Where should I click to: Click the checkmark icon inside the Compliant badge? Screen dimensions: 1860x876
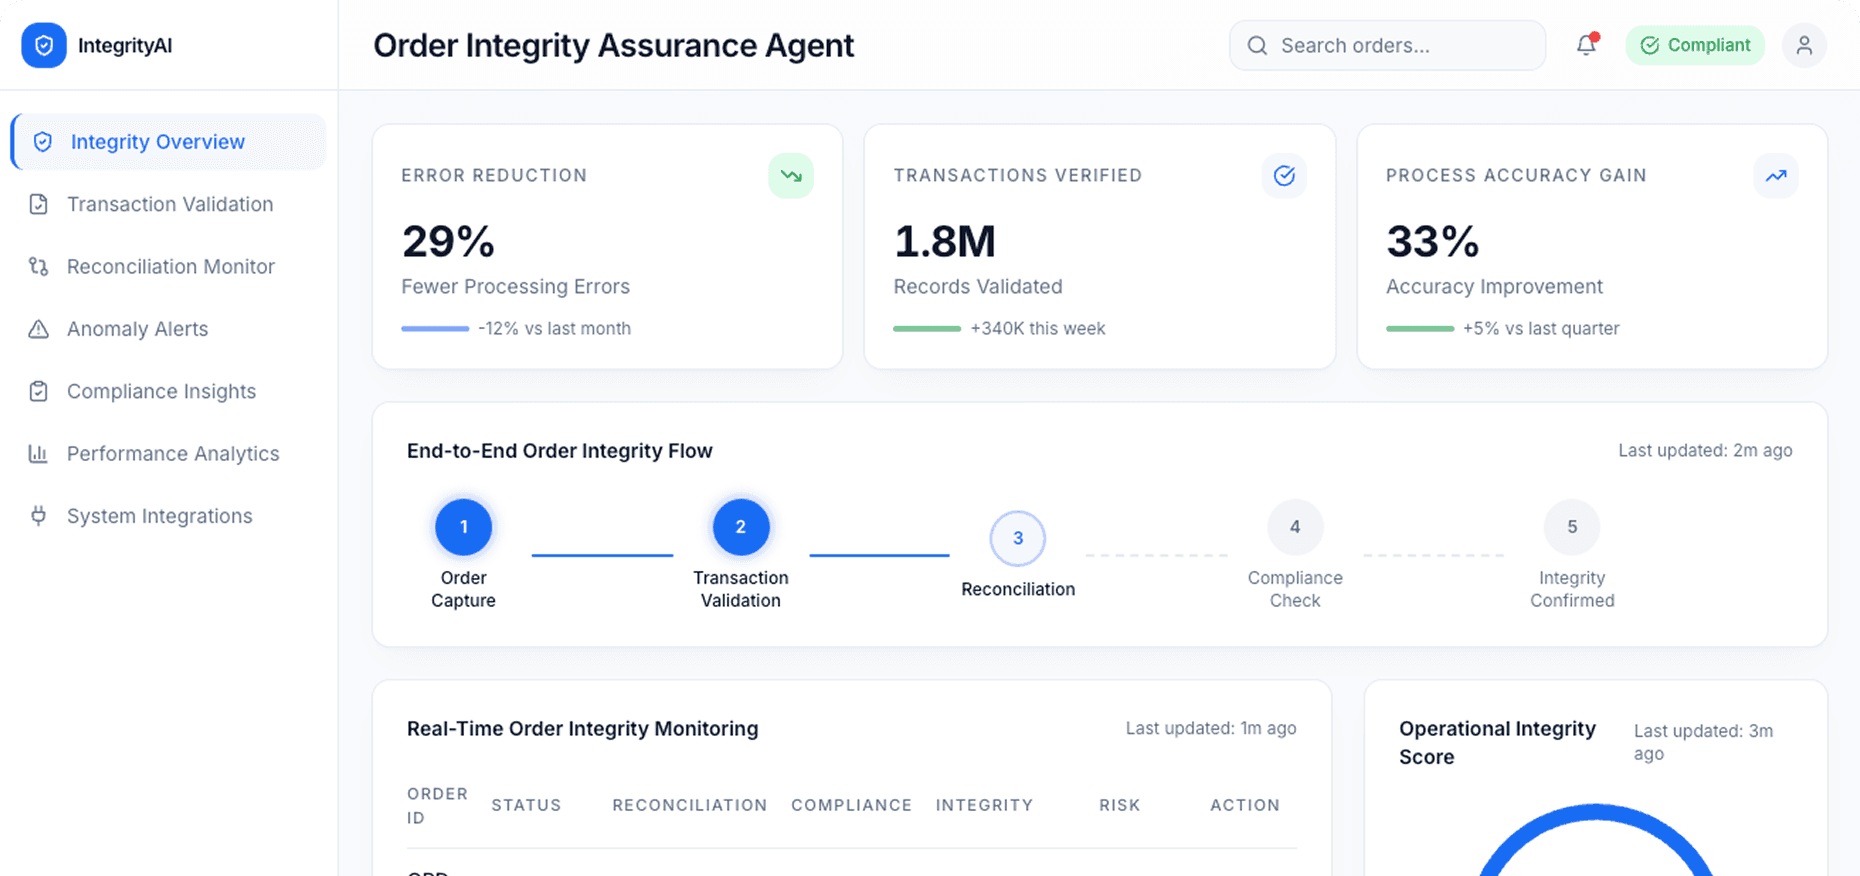pos(1650,45)
